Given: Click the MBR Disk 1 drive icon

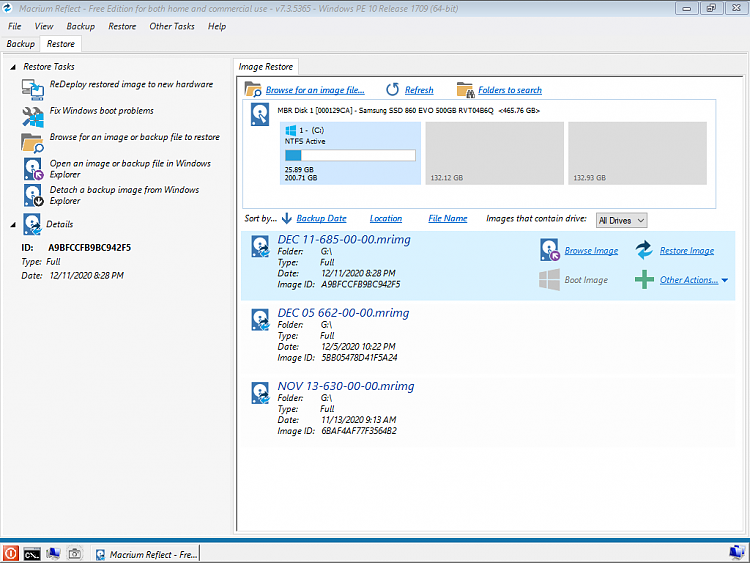Looking at the screenshot, I should 260,115.
